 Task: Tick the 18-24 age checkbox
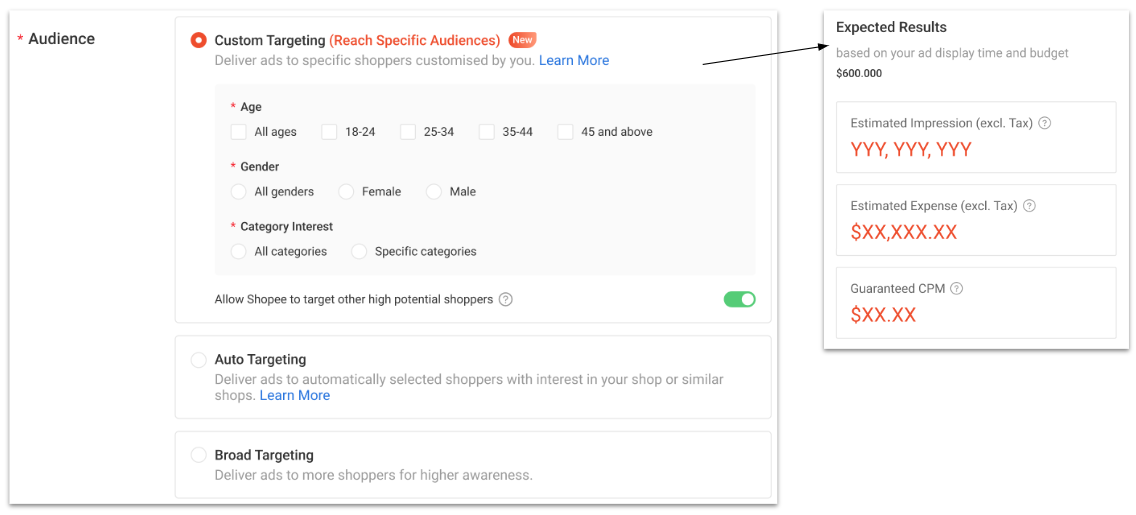330,132
